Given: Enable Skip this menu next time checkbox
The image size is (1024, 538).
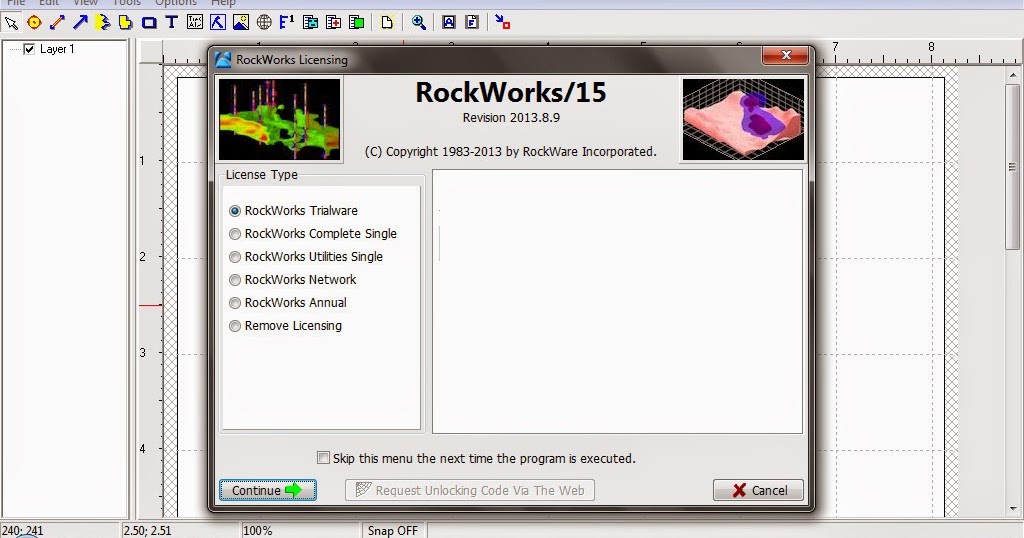Looking at the screenshot, I should tap(323, 458).
